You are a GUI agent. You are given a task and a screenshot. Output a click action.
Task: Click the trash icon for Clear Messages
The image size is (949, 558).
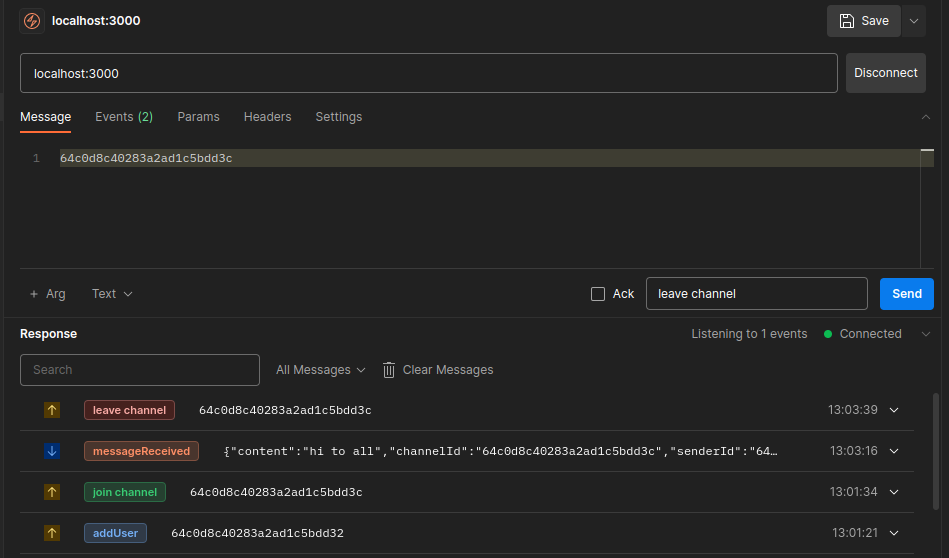(389, 370)
